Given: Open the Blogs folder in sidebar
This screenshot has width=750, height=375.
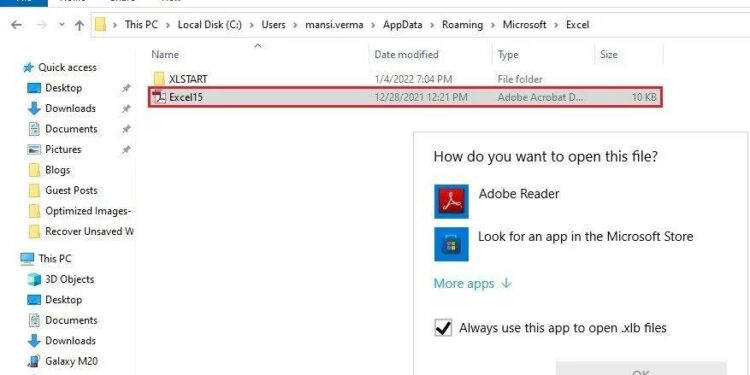Looking at the screenshot, I should 57,170.
